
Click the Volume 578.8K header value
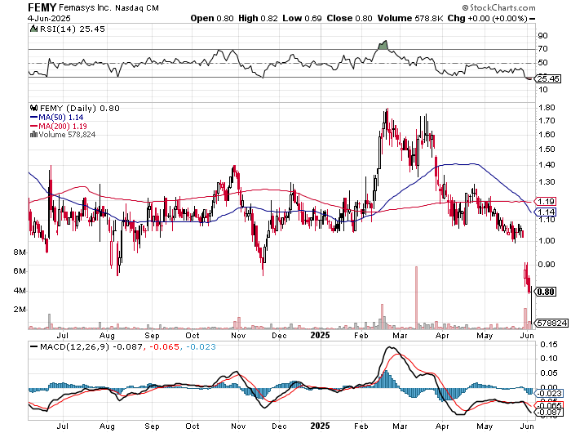(x=410, y=18)
